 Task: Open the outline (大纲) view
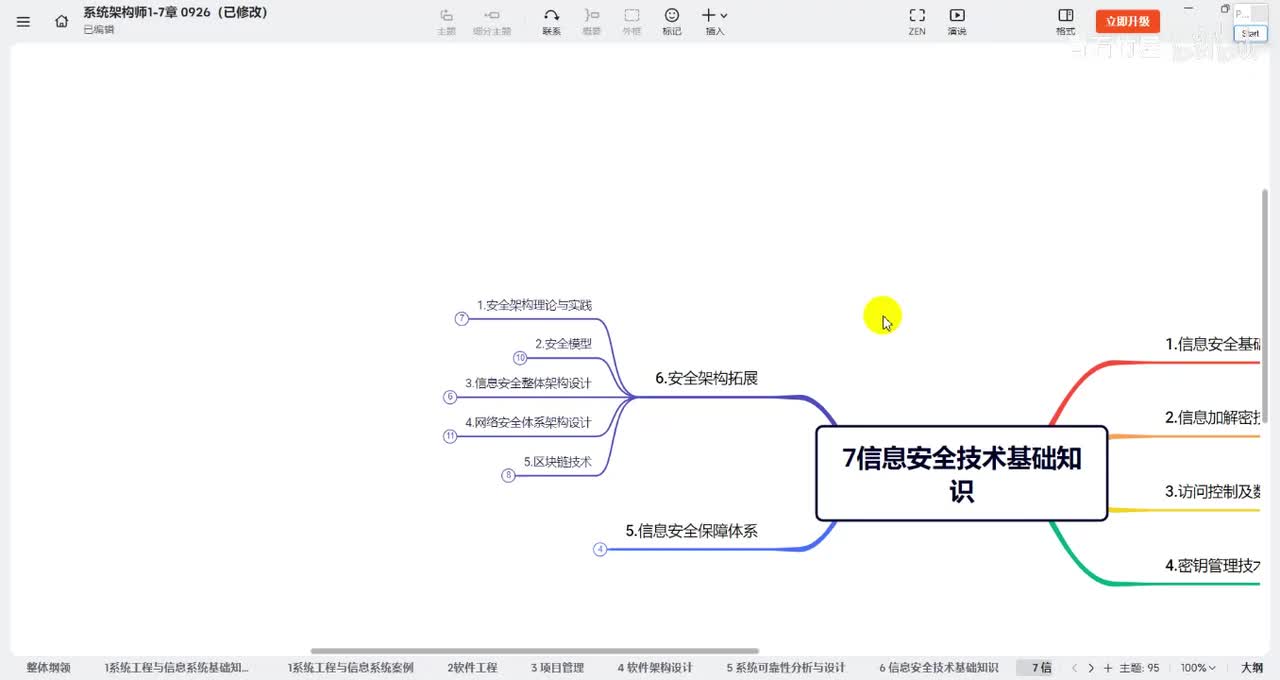point(1252,668)
